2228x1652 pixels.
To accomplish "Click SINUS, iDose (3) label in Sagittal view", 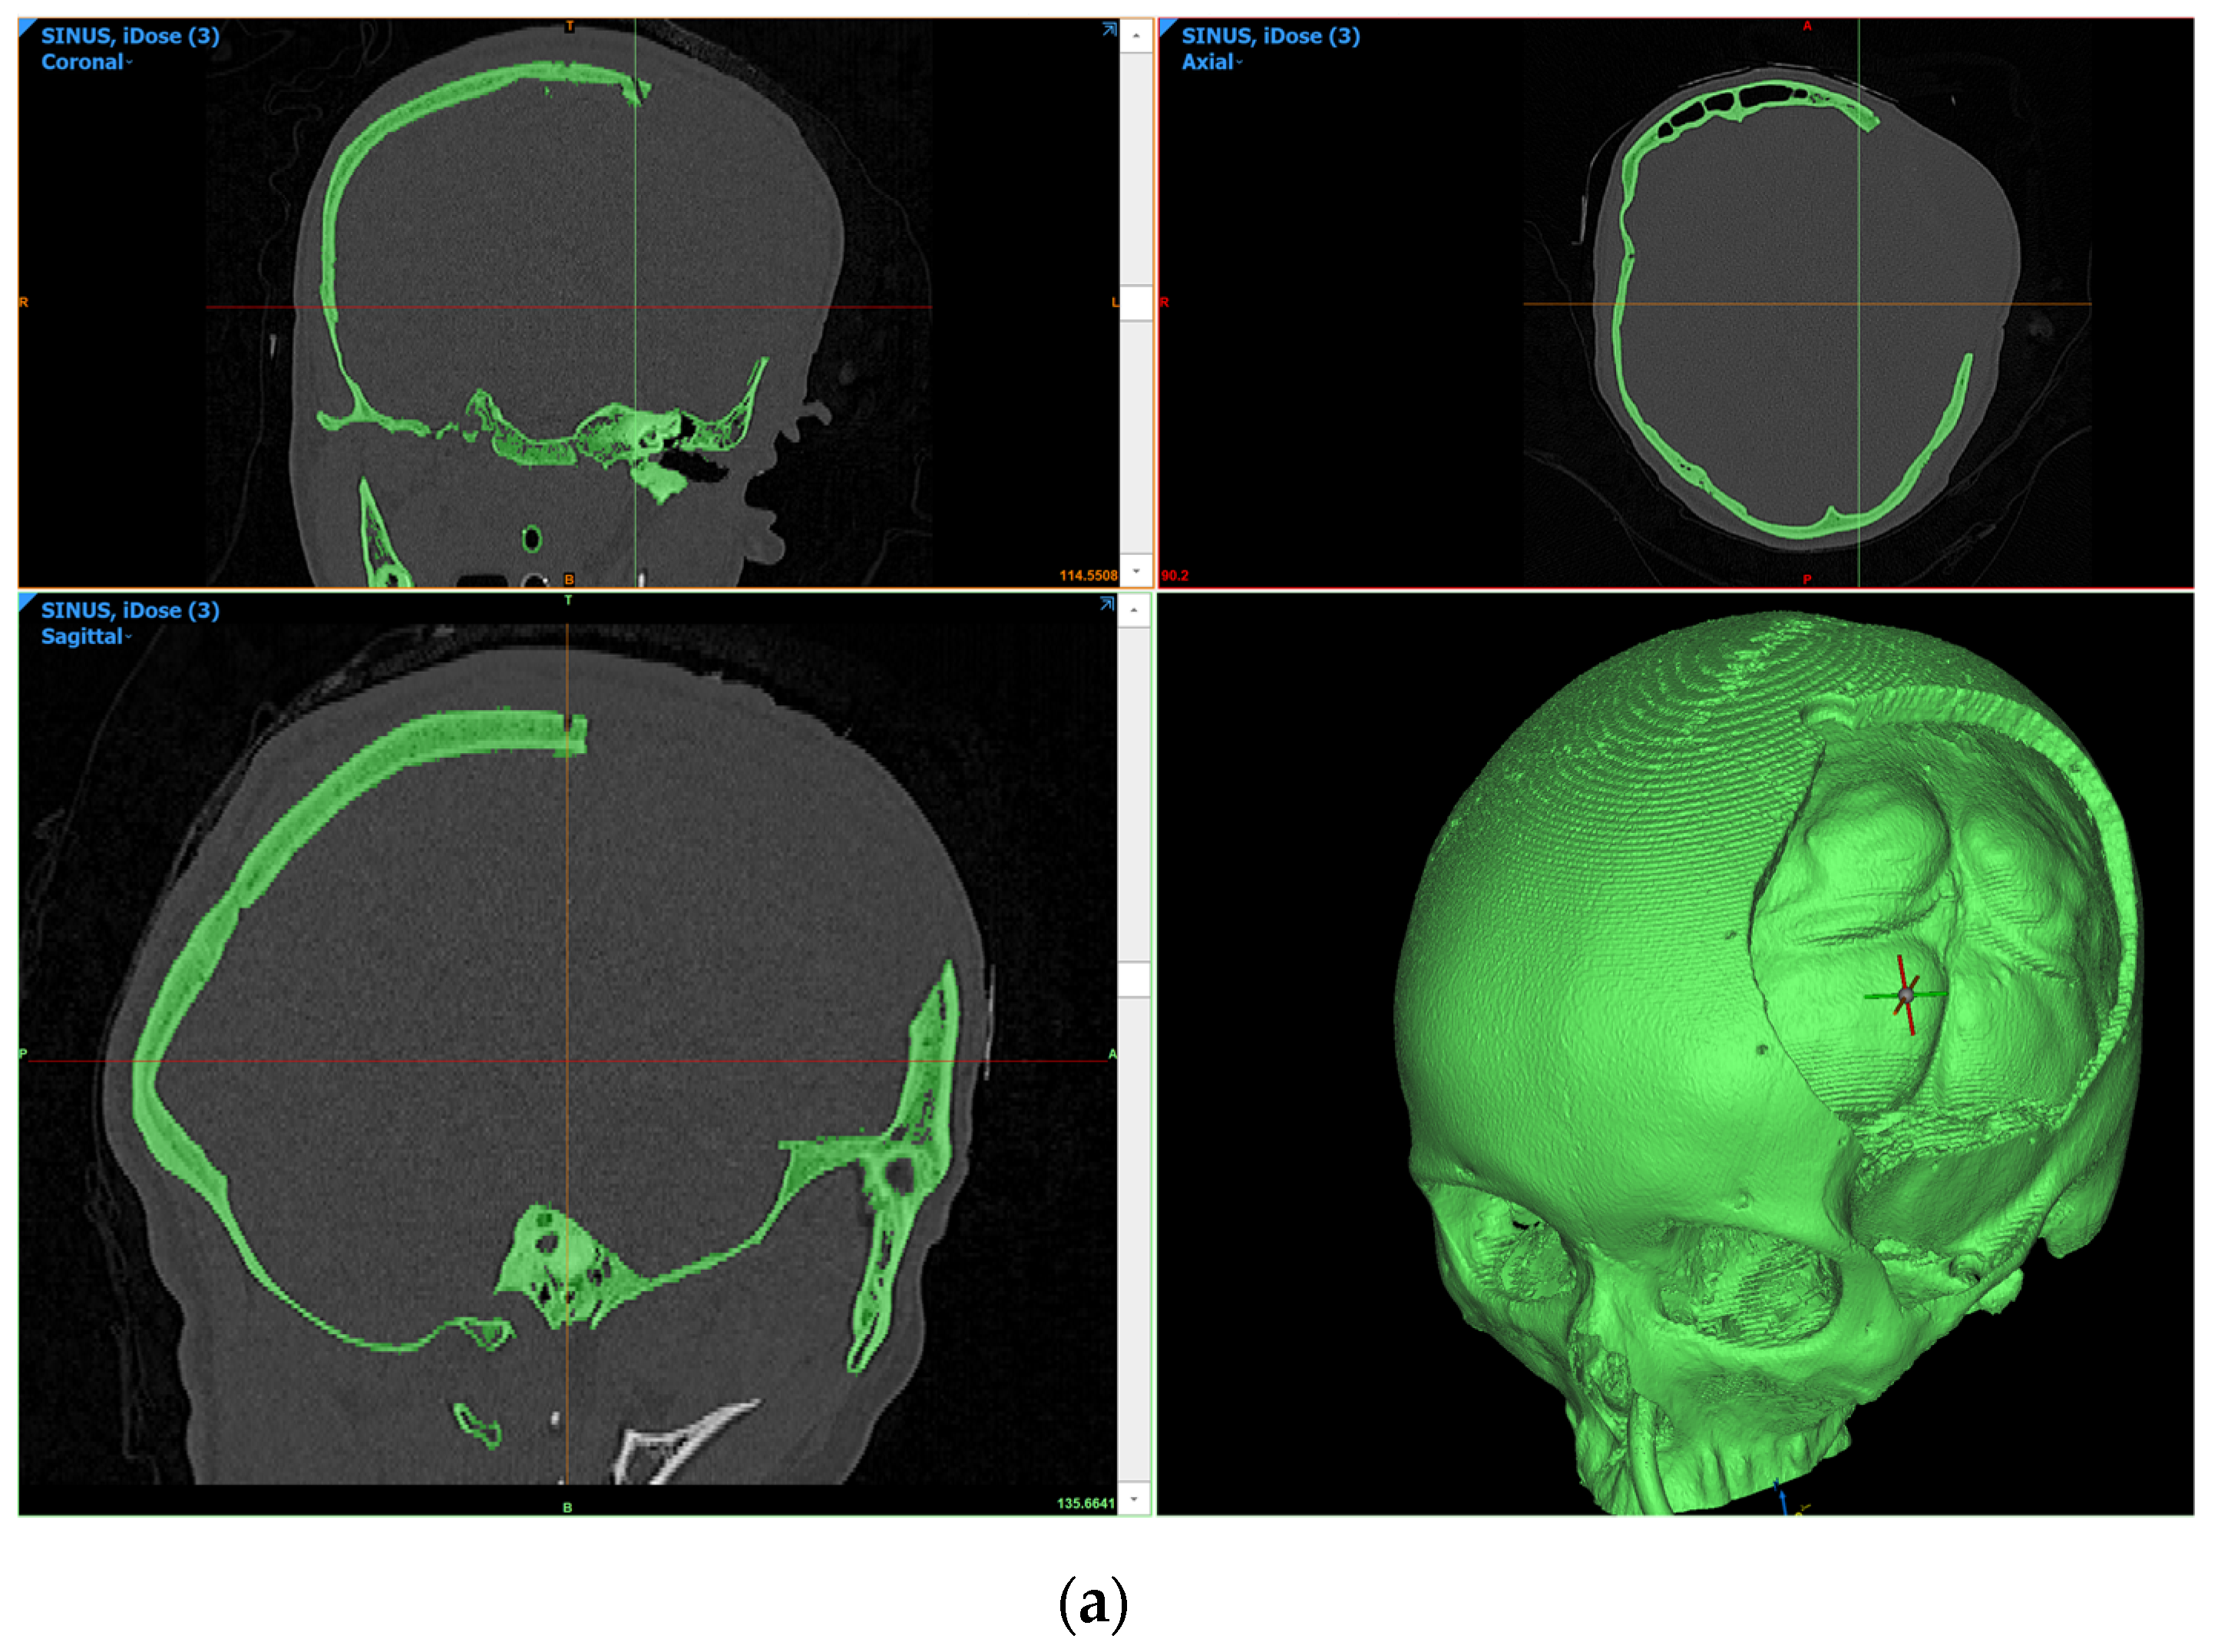I will coord(130,610).
